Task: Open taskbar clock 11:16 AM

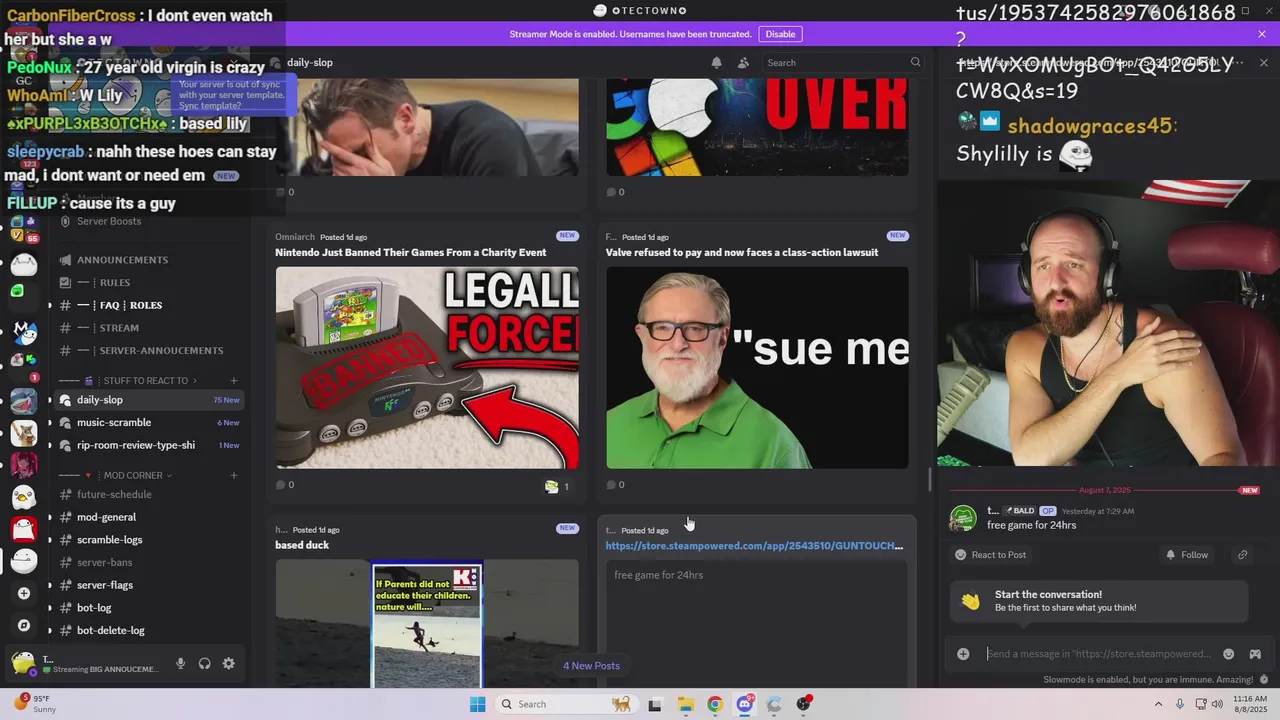Action: pyautogui.click(x=1250, y=704)
